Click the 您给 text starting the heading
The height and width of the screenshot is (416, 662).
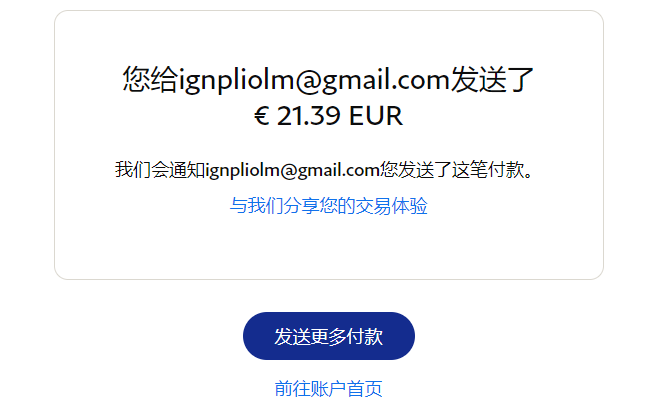(x=150, y=80)
